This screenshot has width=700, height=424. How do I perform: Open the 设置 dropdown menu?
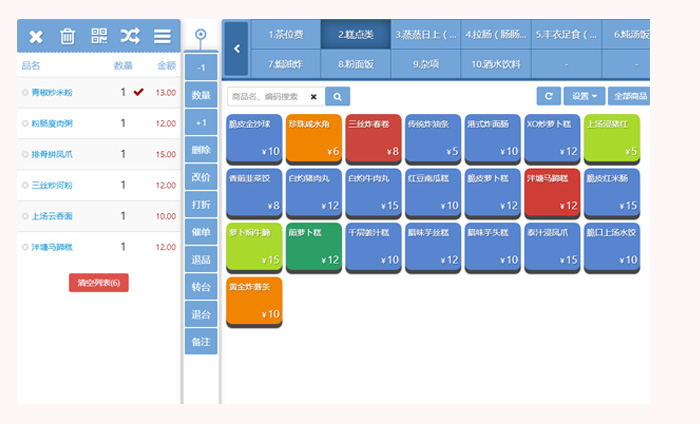584,97
